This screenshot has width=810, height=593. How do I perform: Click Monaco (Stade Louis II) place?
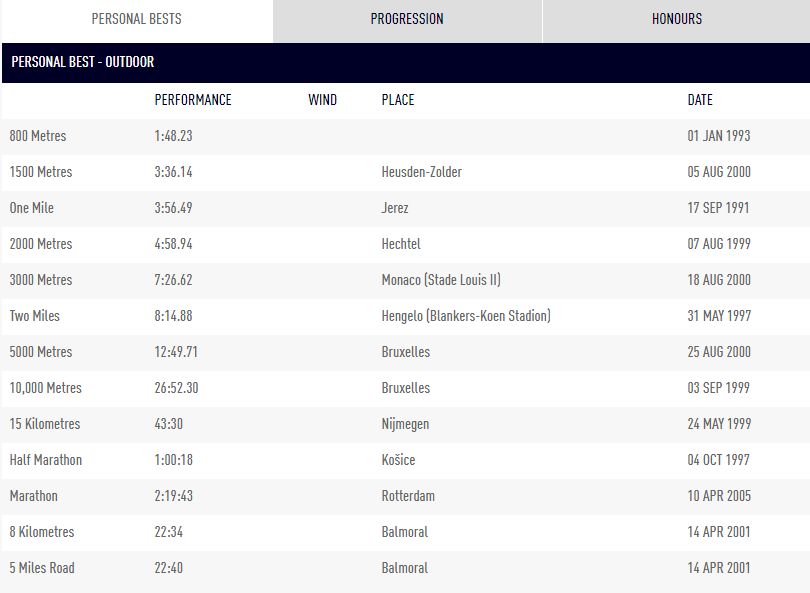(441, 280)
